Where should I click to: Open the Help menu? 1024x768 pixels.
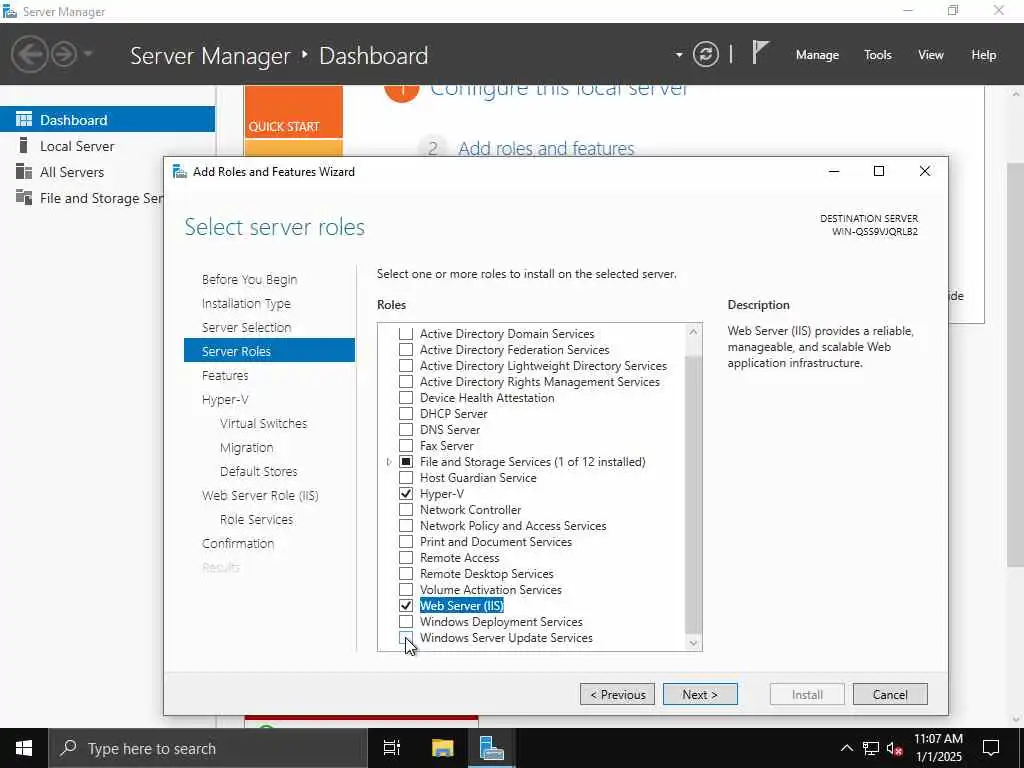984,55
